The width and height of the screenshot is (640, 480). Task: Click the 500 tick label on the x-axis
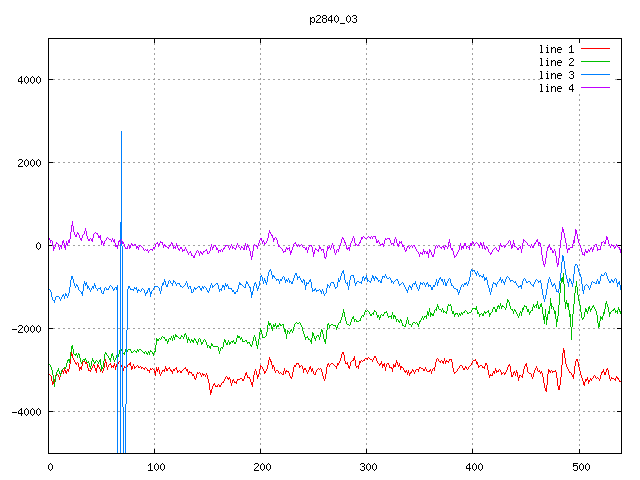[579, 466]
